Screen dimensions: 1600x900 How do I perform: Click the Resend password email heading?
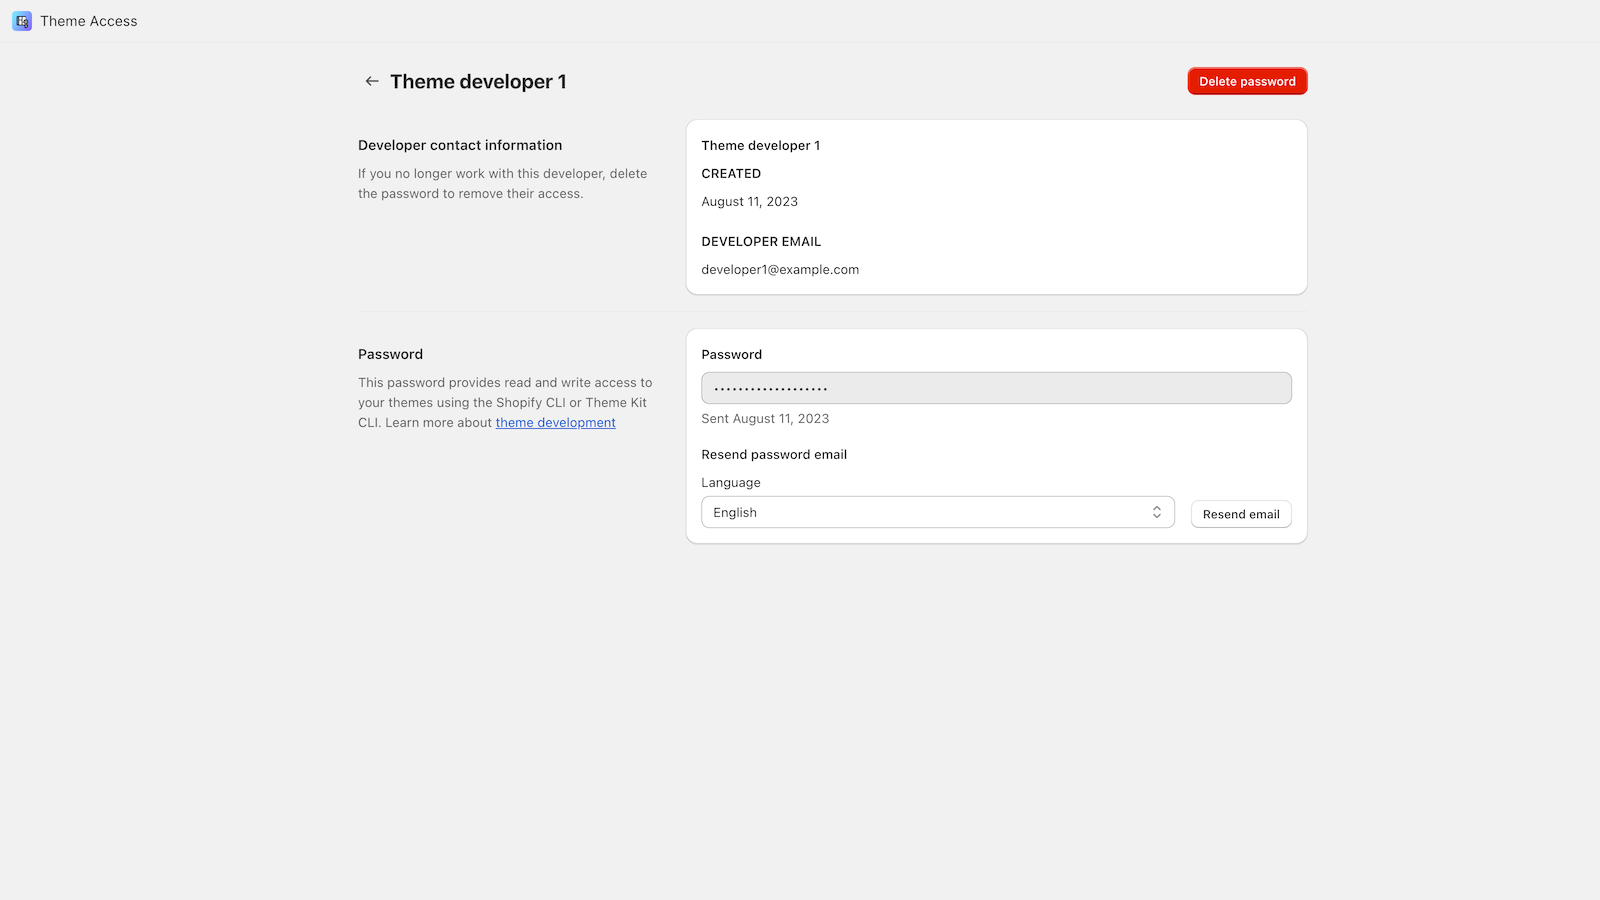[x=774, y=454]
